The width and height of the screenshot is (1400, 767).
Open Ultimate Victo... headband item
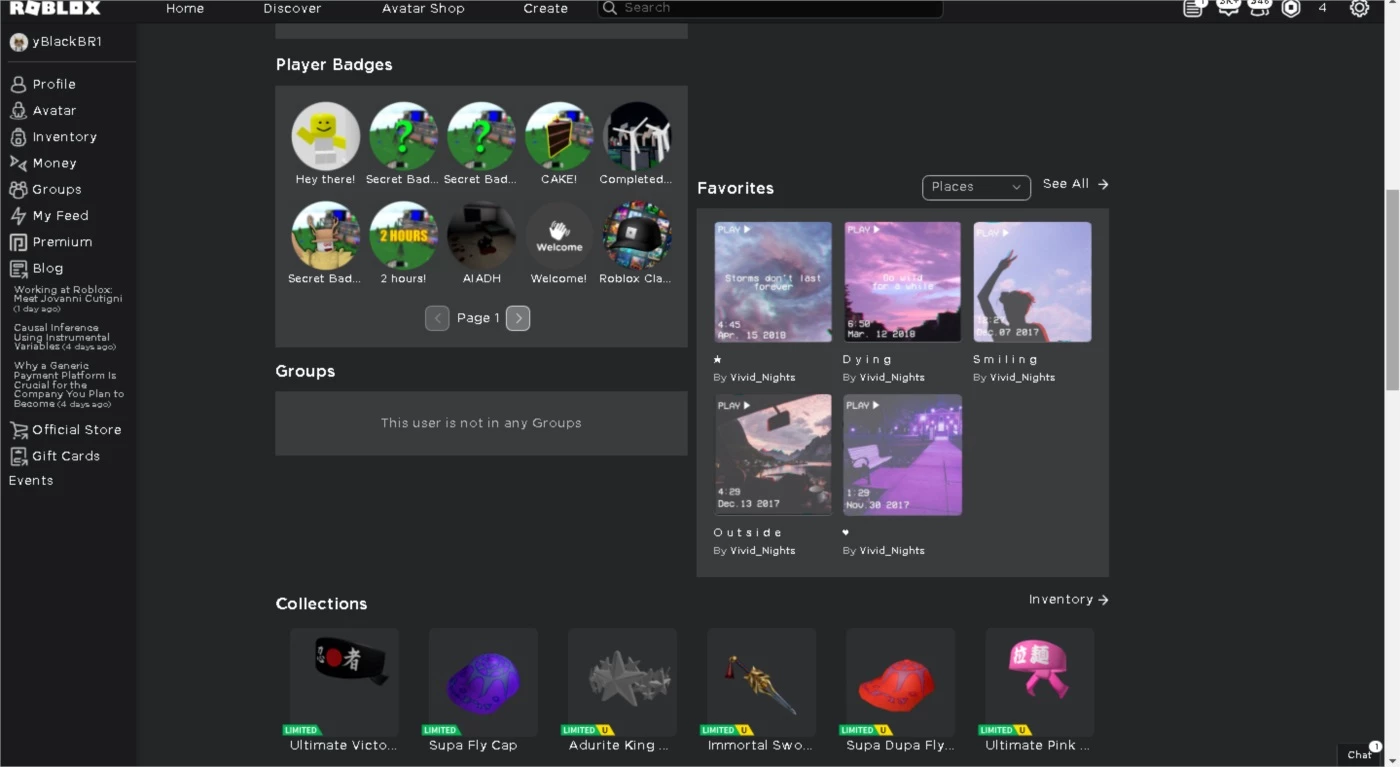click(344, 682)
